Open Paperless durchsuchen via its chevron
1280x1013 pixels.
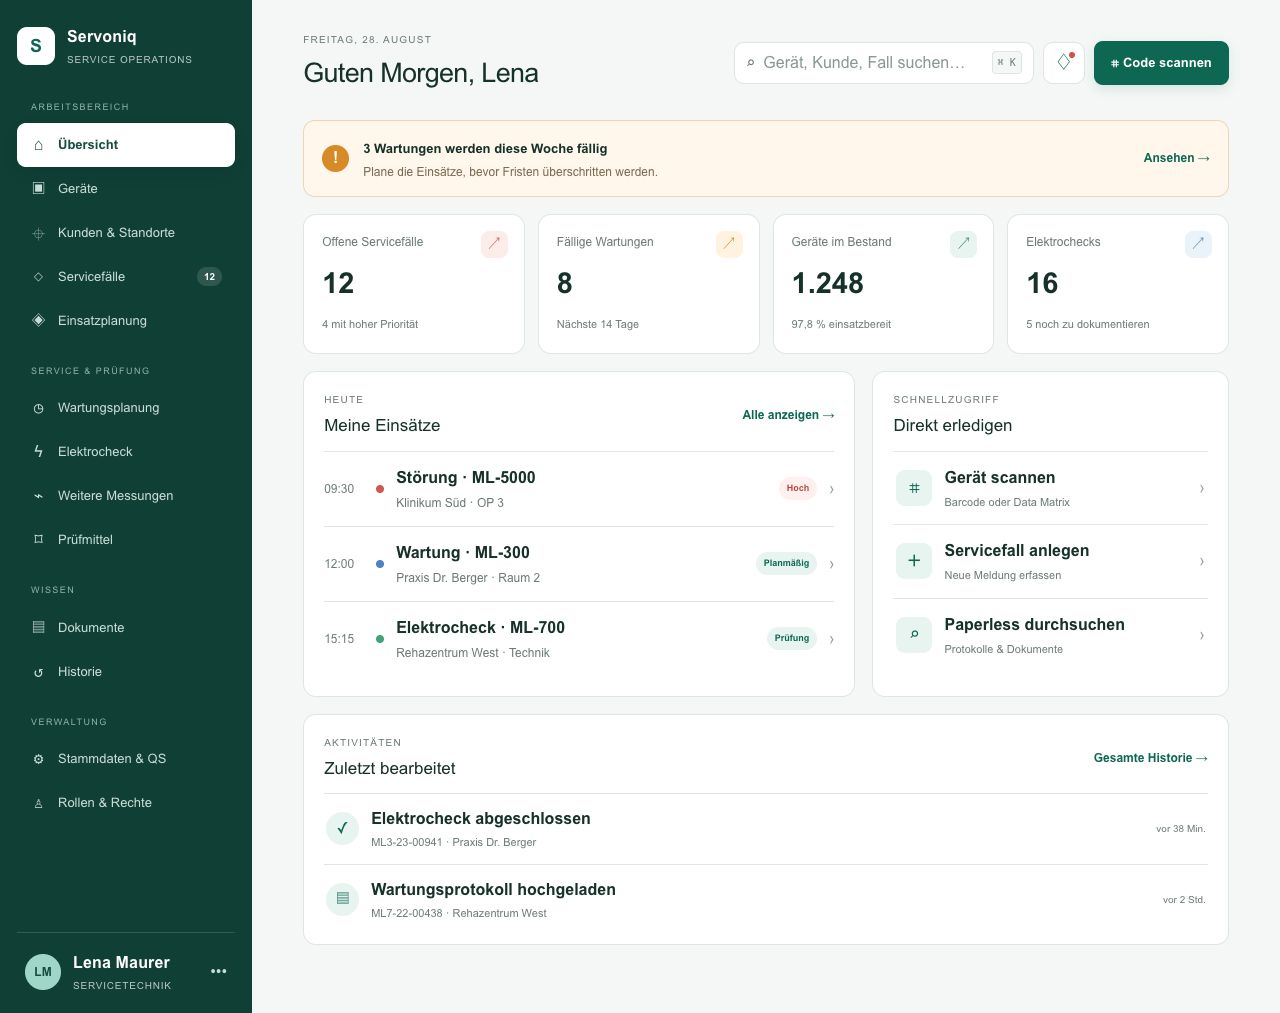(x=1201, y=635)
